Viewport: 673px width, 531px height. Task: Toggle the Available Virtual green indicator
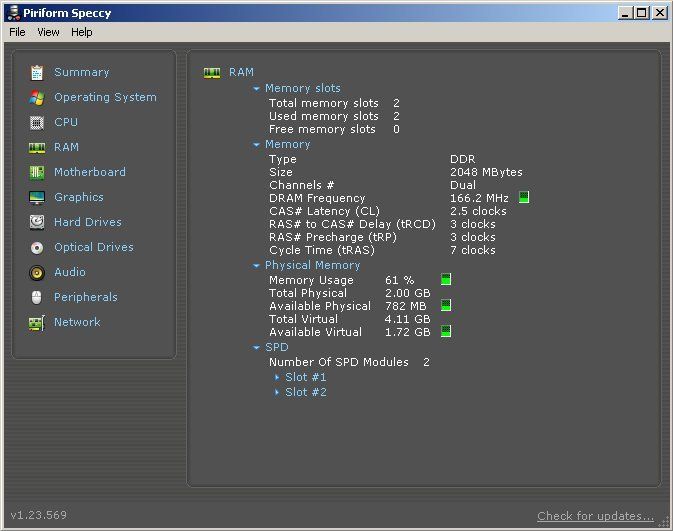click(446, 331)
